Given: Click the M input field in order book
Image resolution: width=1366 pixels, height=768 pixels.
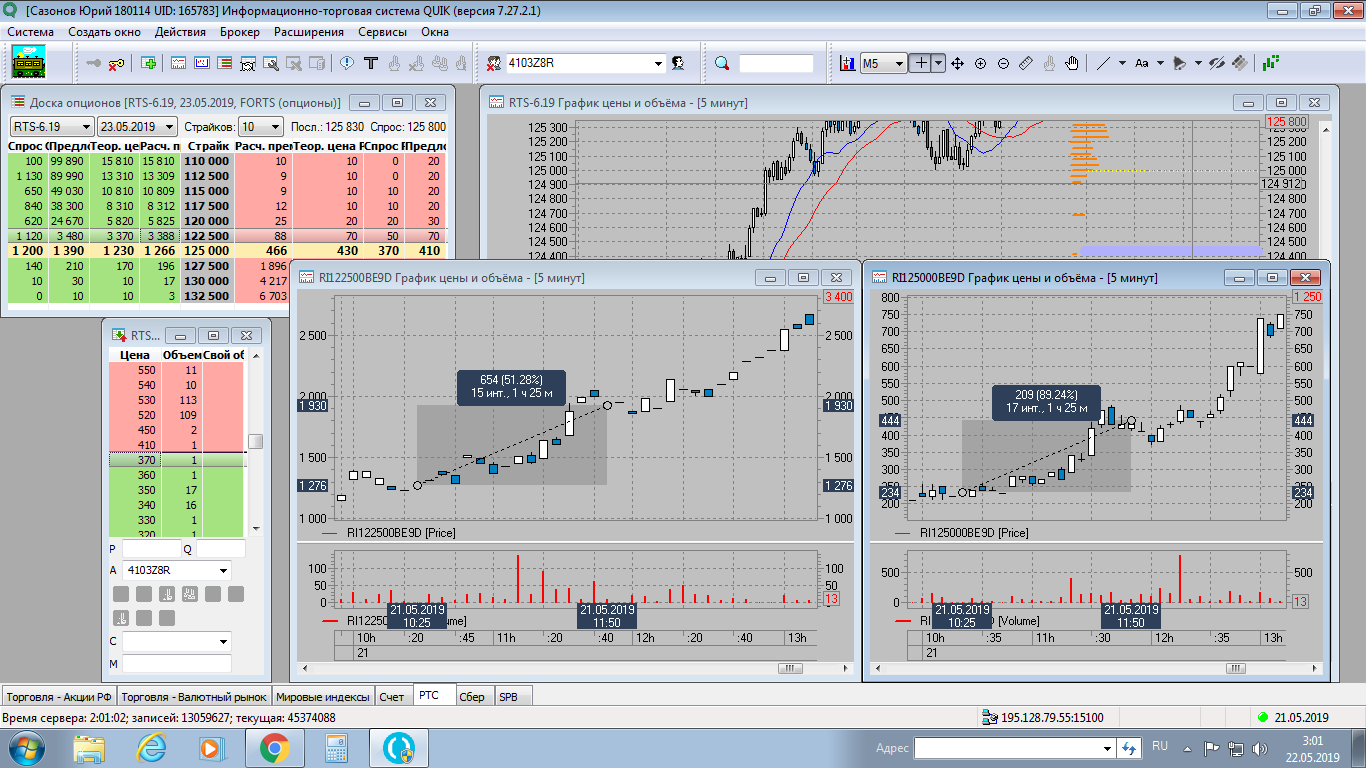Looking at the screenshot, I should pos(177,664).
